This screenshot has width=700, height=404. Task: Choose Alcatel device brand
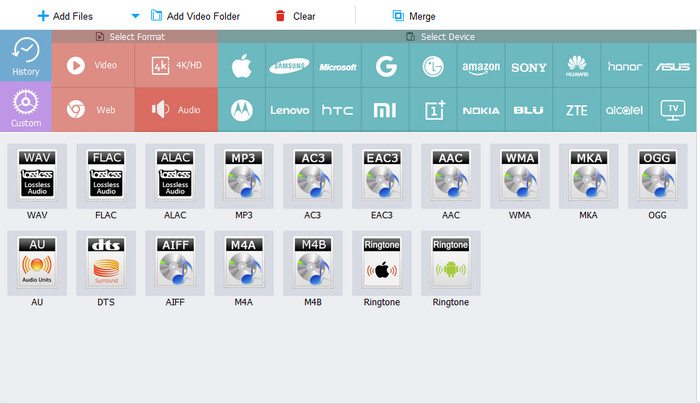click(625, 110)
